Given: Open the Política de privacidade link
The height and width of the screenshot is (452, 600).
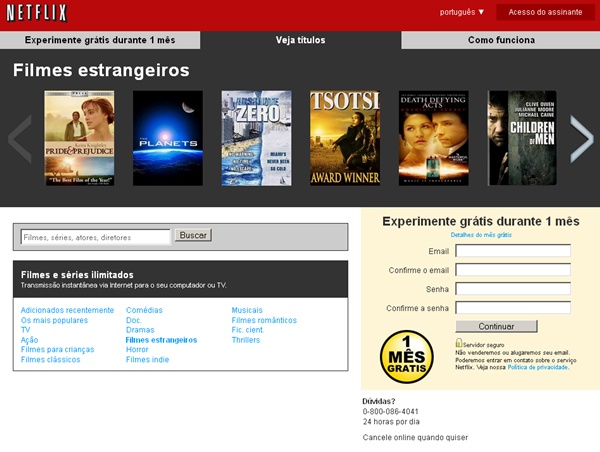Looking at the screenshot, I should click(x=538, y=367).
